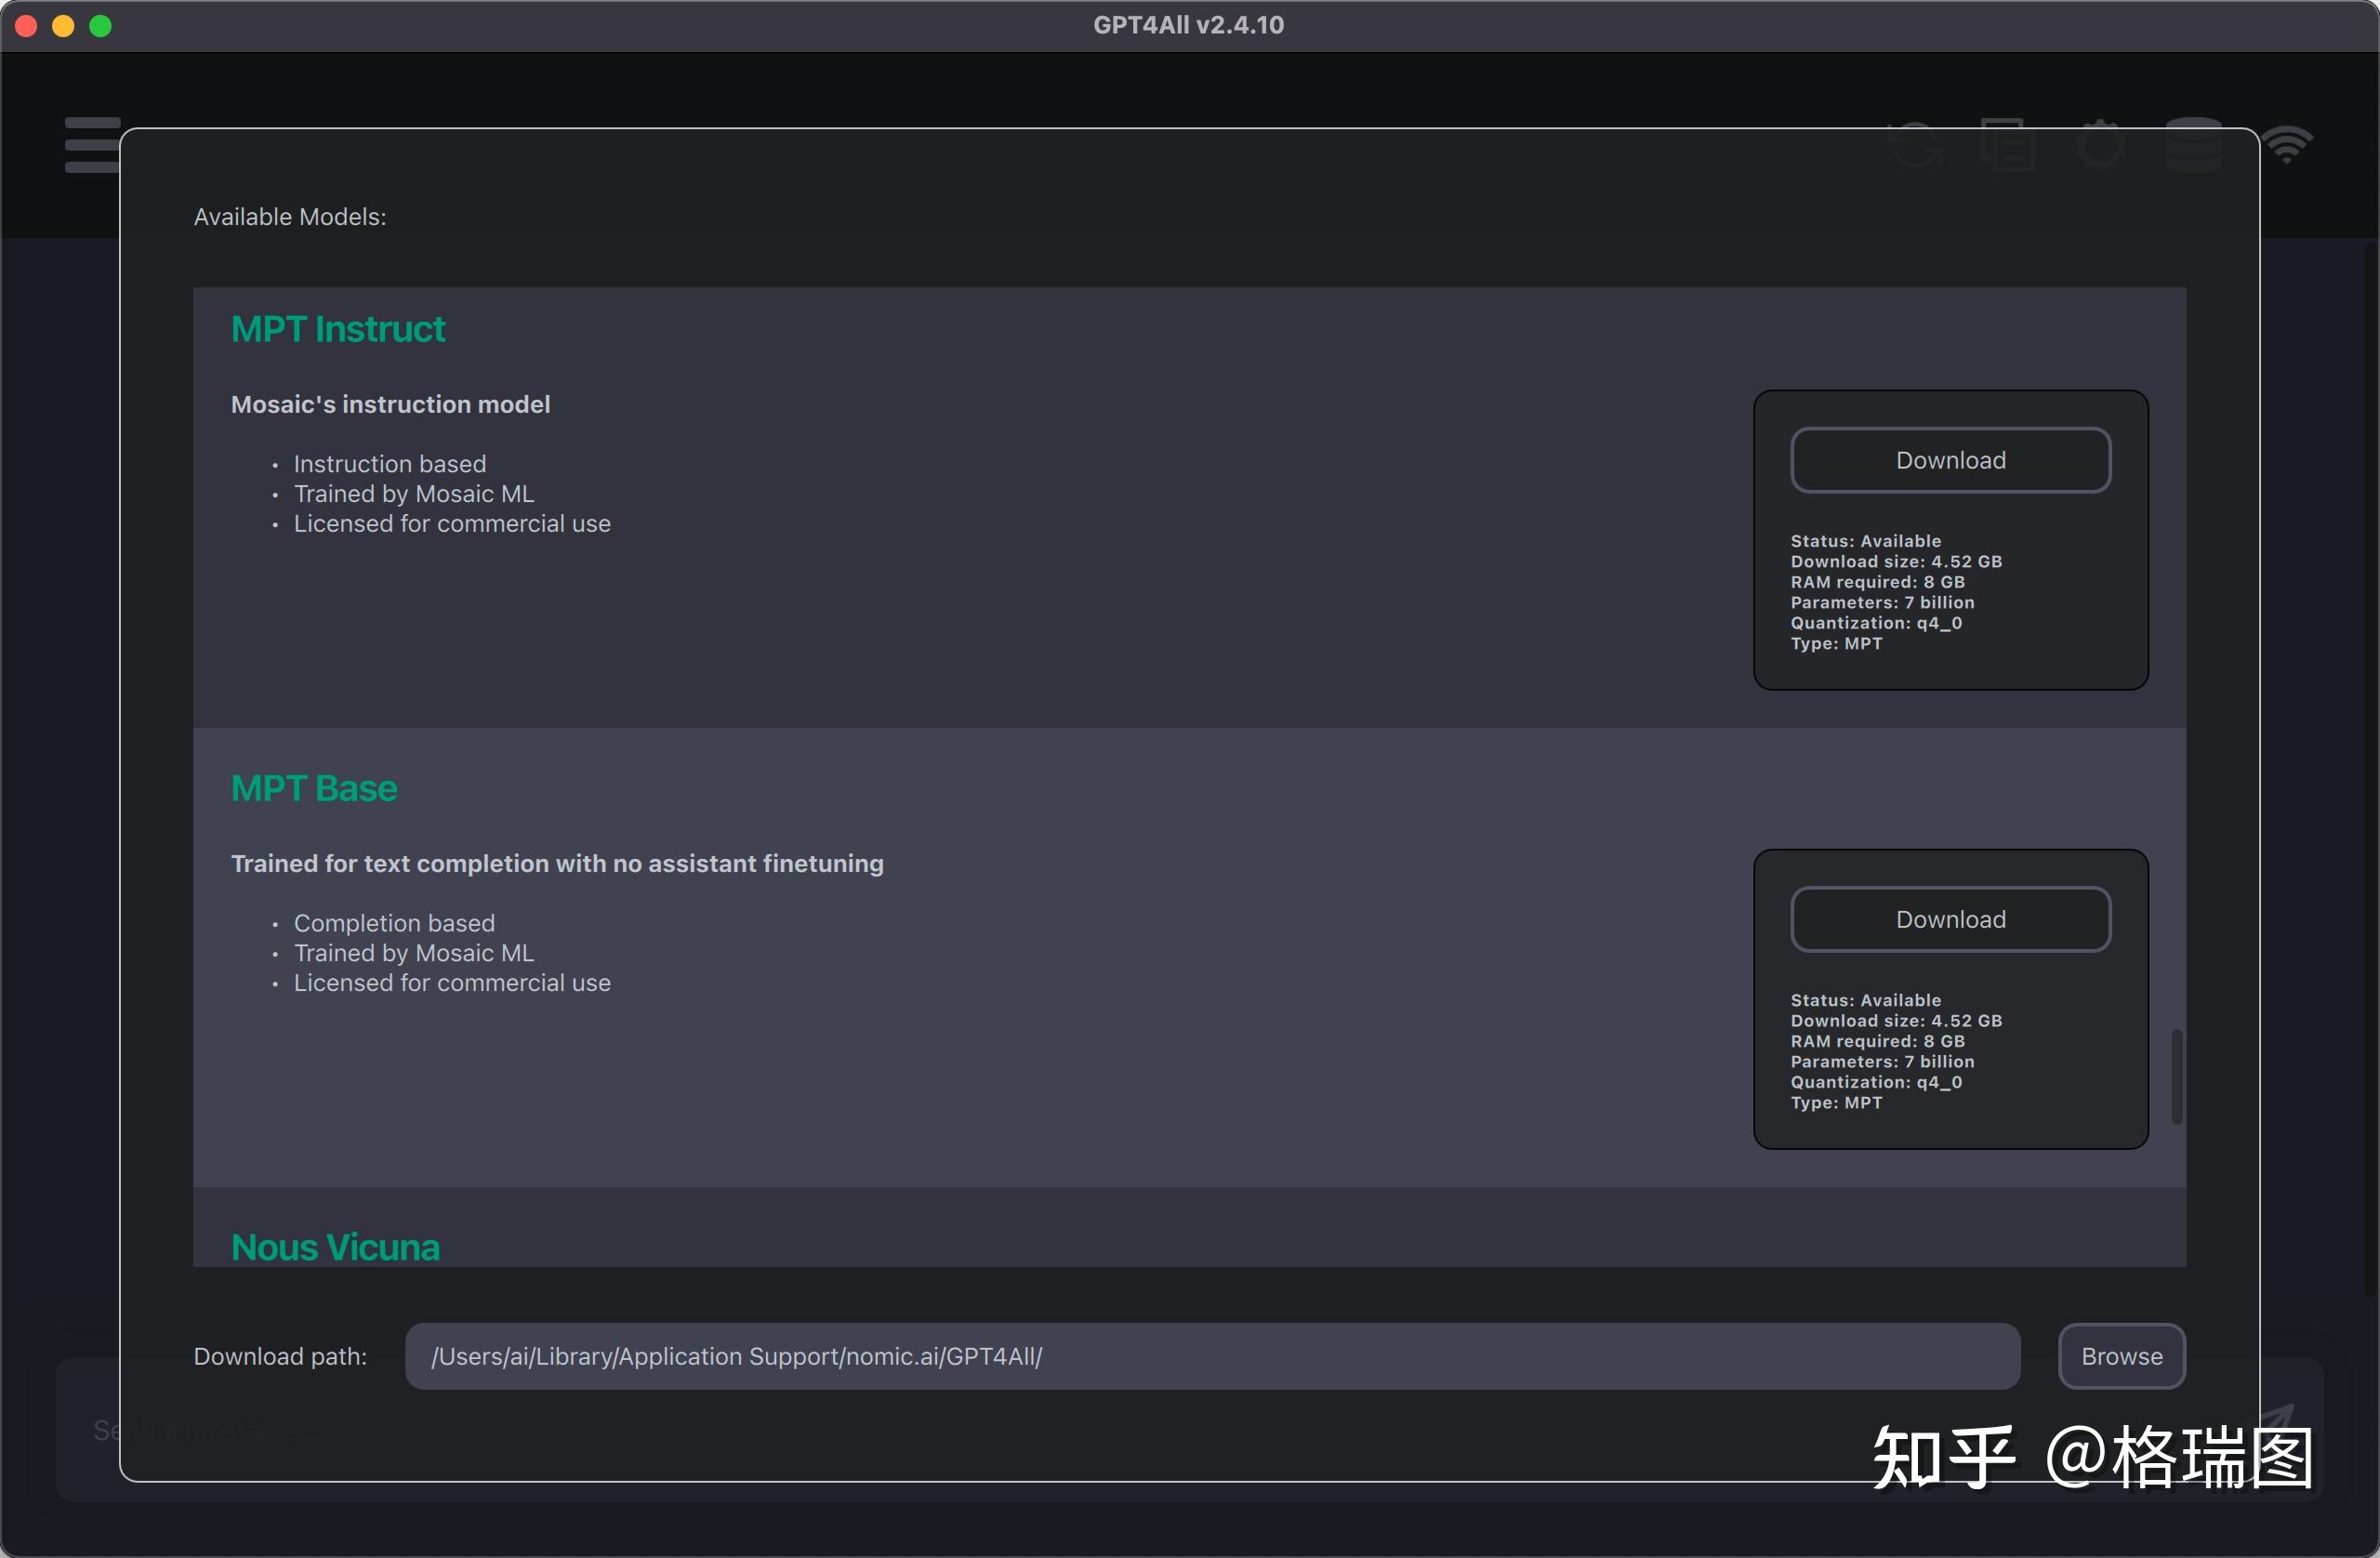Open settings via the gear icon

[2099, 147]
